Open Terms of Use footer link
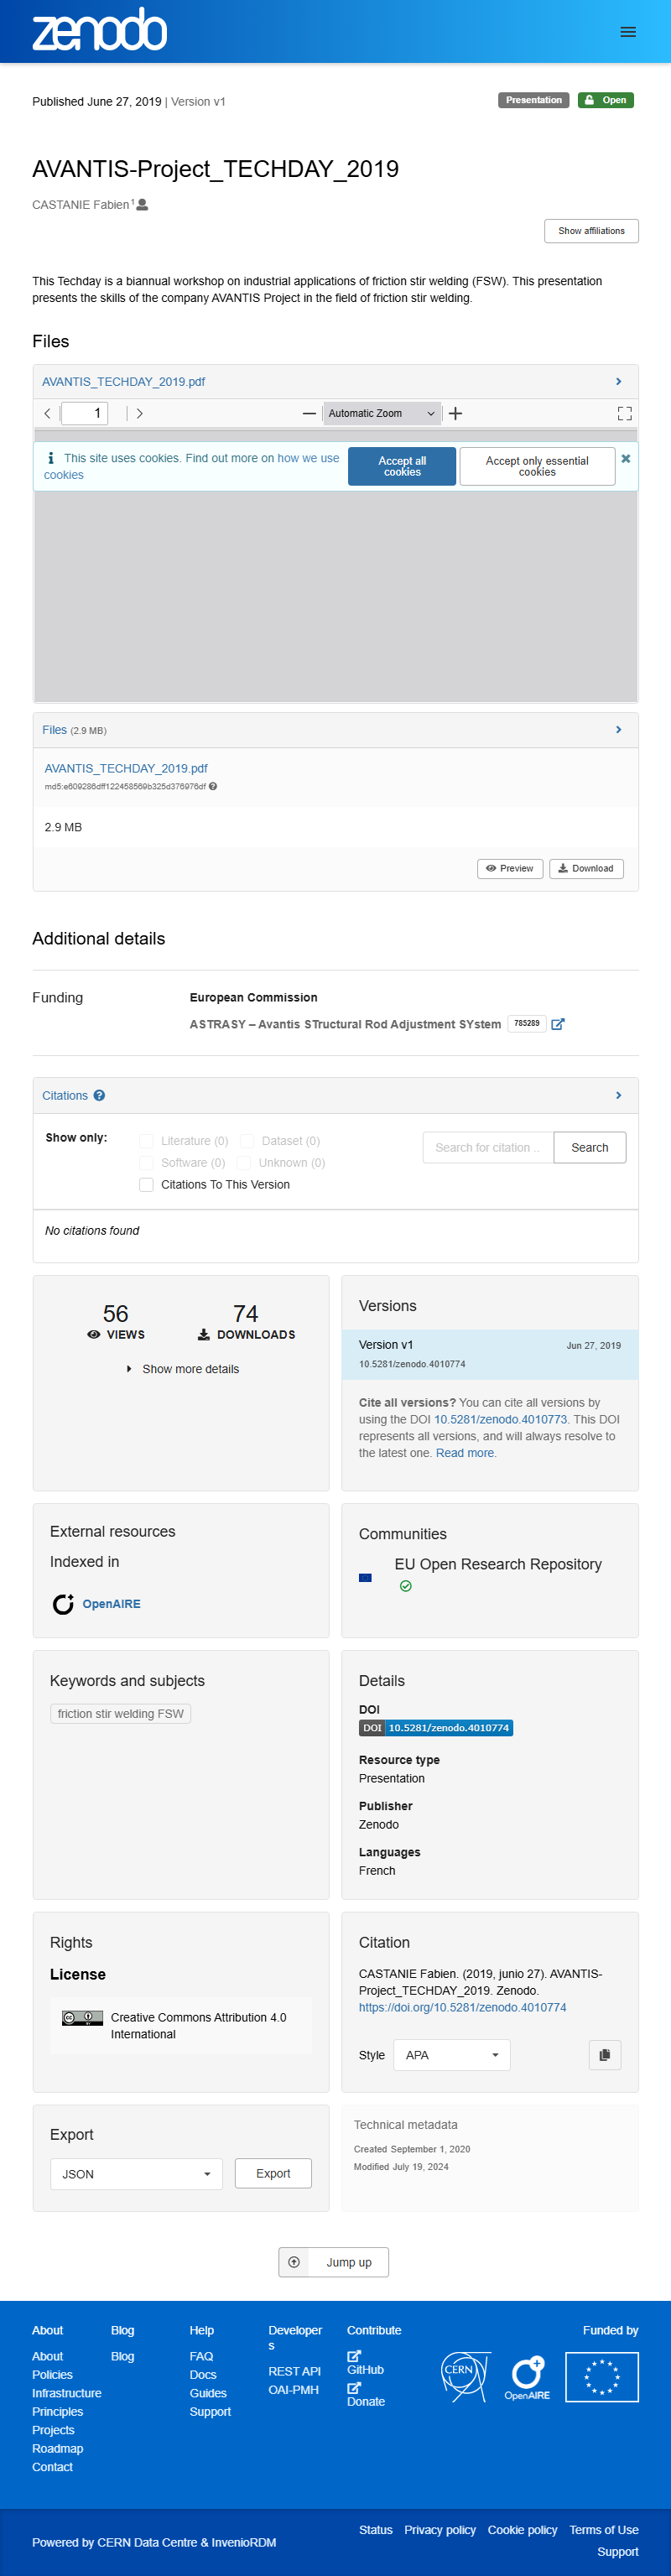 [x=604, y=2529]
